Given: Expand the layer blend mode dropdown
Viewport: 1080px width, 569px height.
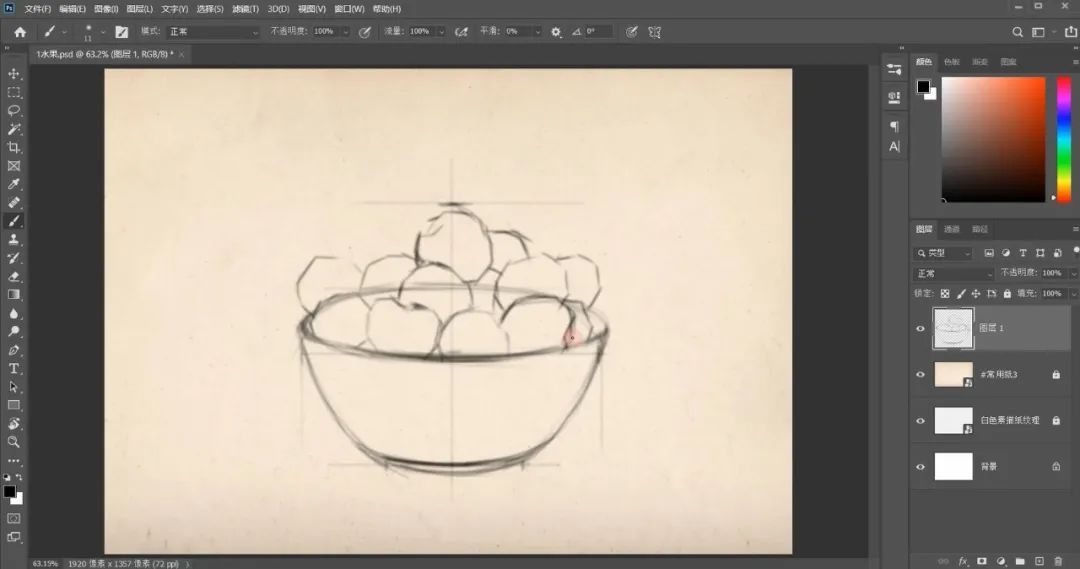Looking at the screenshot, I should tap(953, 273).
